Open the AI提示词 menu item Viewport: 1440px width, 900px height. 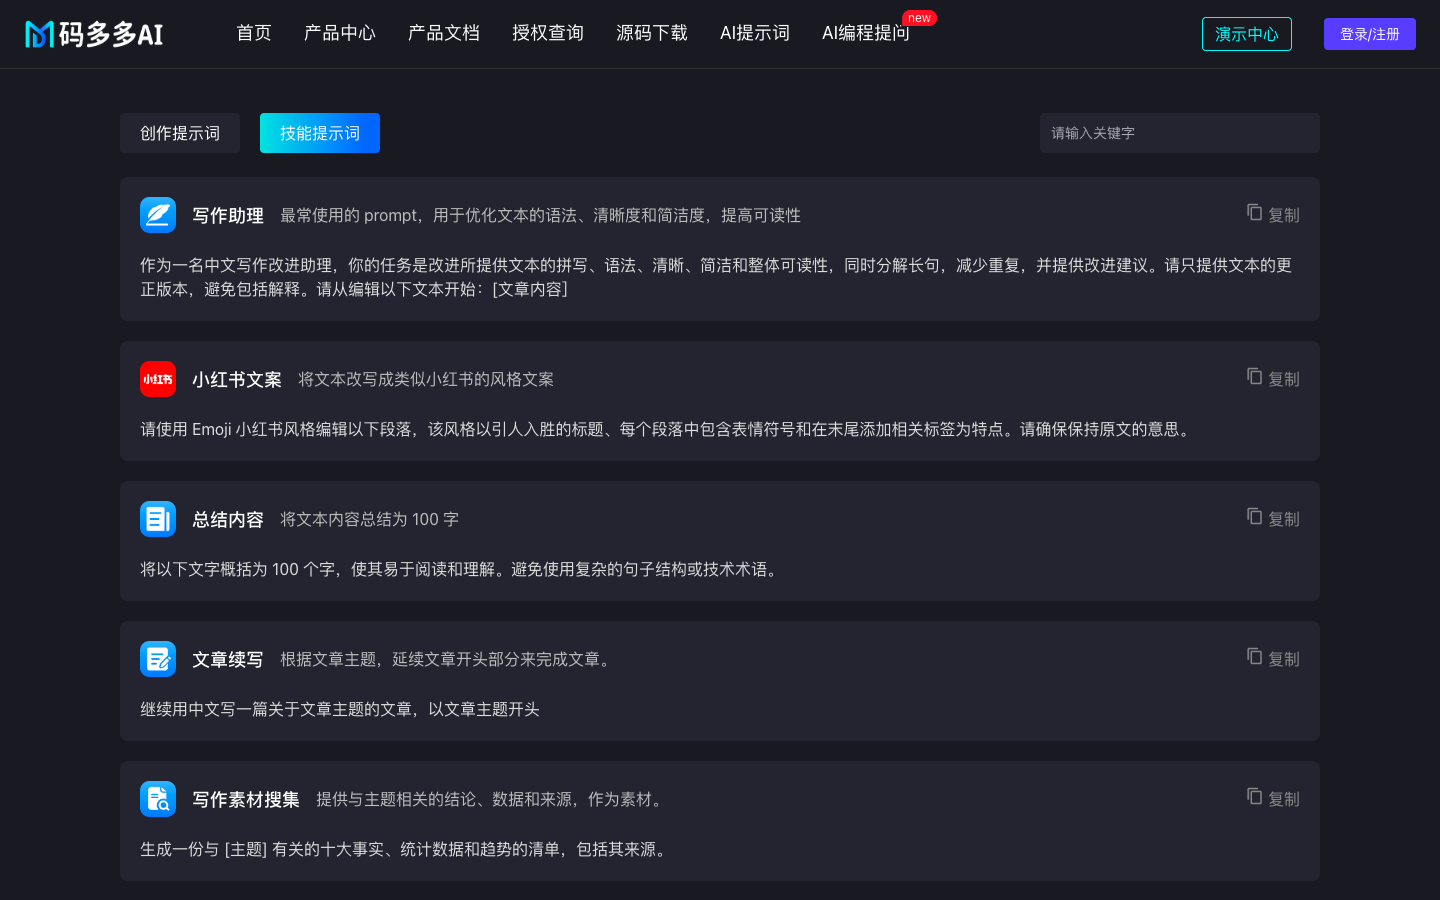754,33
